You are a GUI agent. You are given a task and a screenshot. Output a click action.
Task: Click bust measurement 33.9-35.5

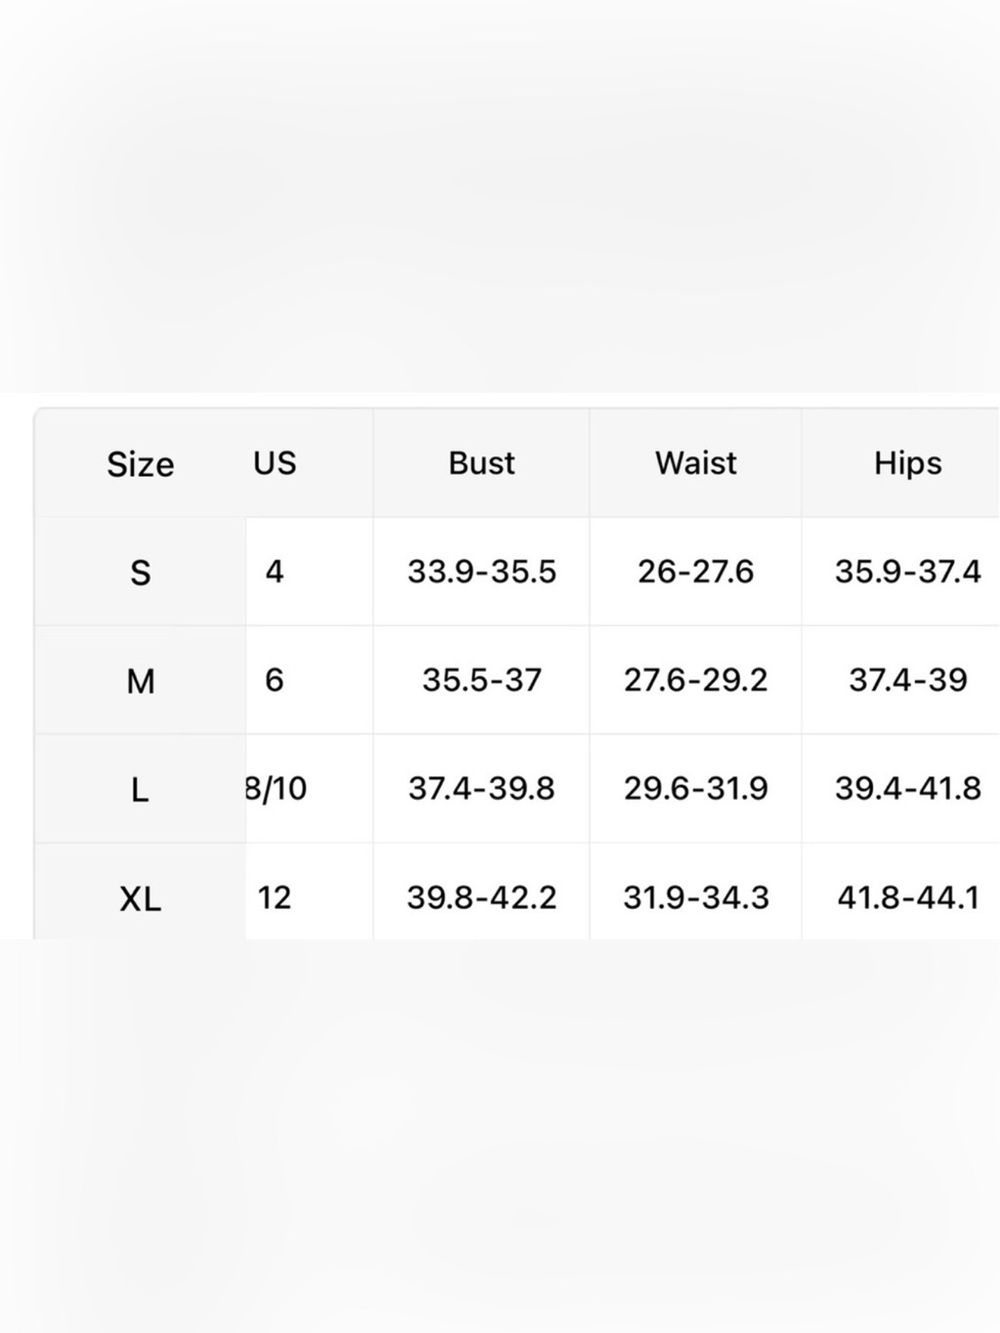tap(482, 572)
